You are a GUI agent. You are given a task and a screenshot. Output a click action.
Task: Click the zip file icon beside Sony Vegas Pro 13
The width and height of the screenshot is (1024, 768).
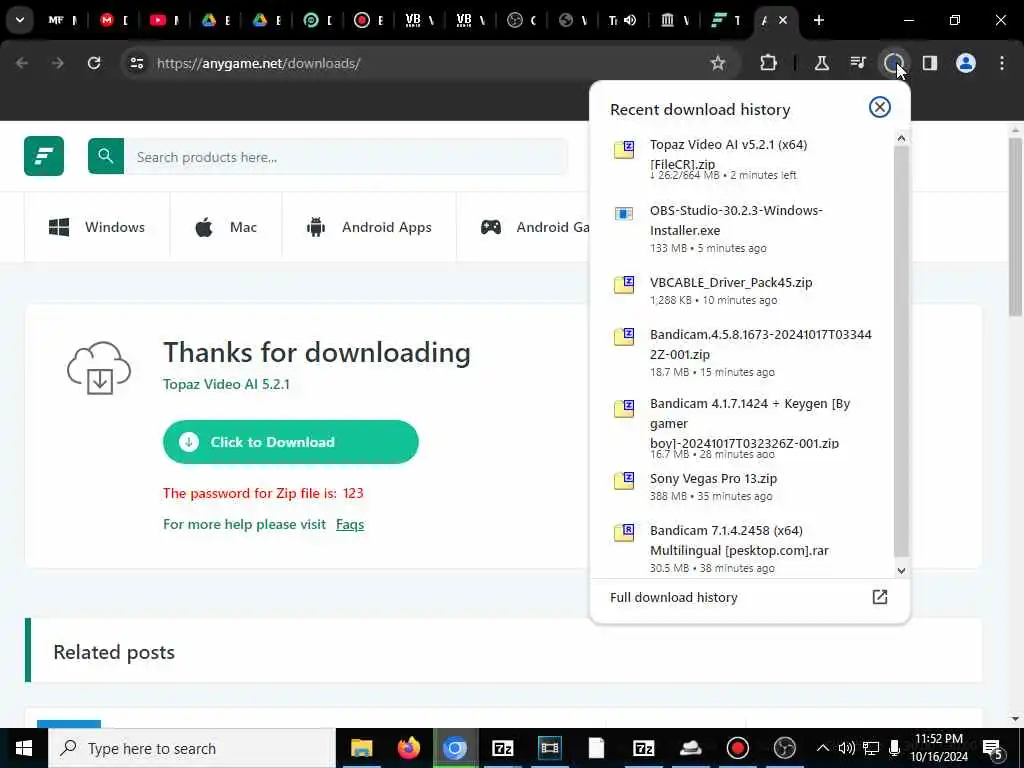pyautogui.click(x=624, y=481)
